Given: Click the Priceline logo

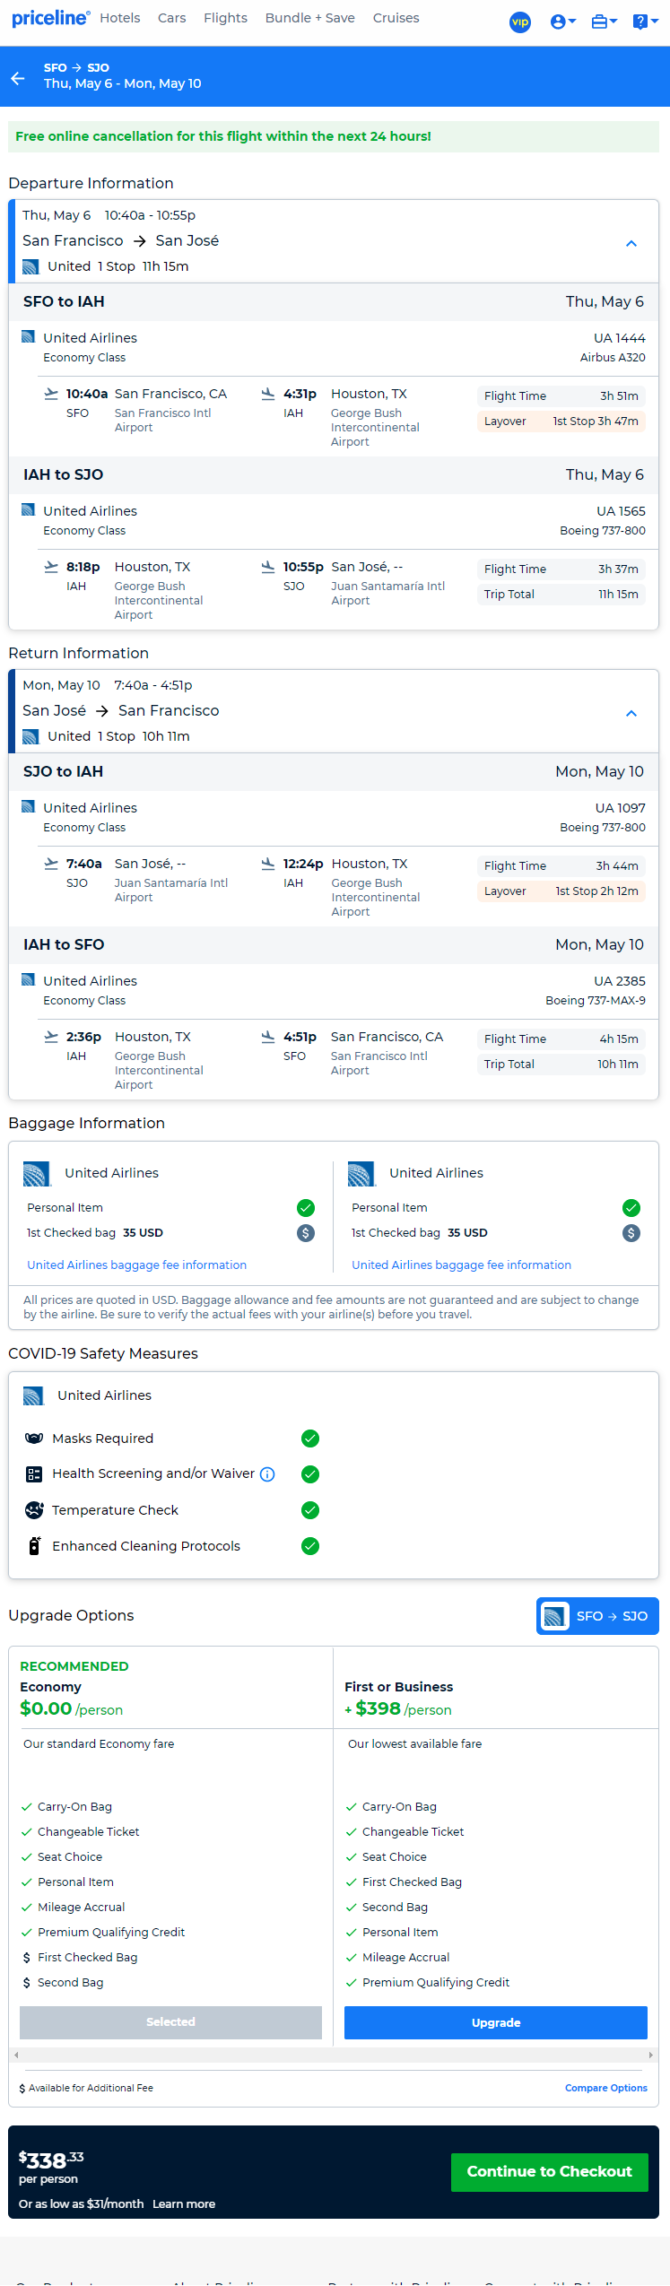Looking at the screenshot, I should pos(50,18).
